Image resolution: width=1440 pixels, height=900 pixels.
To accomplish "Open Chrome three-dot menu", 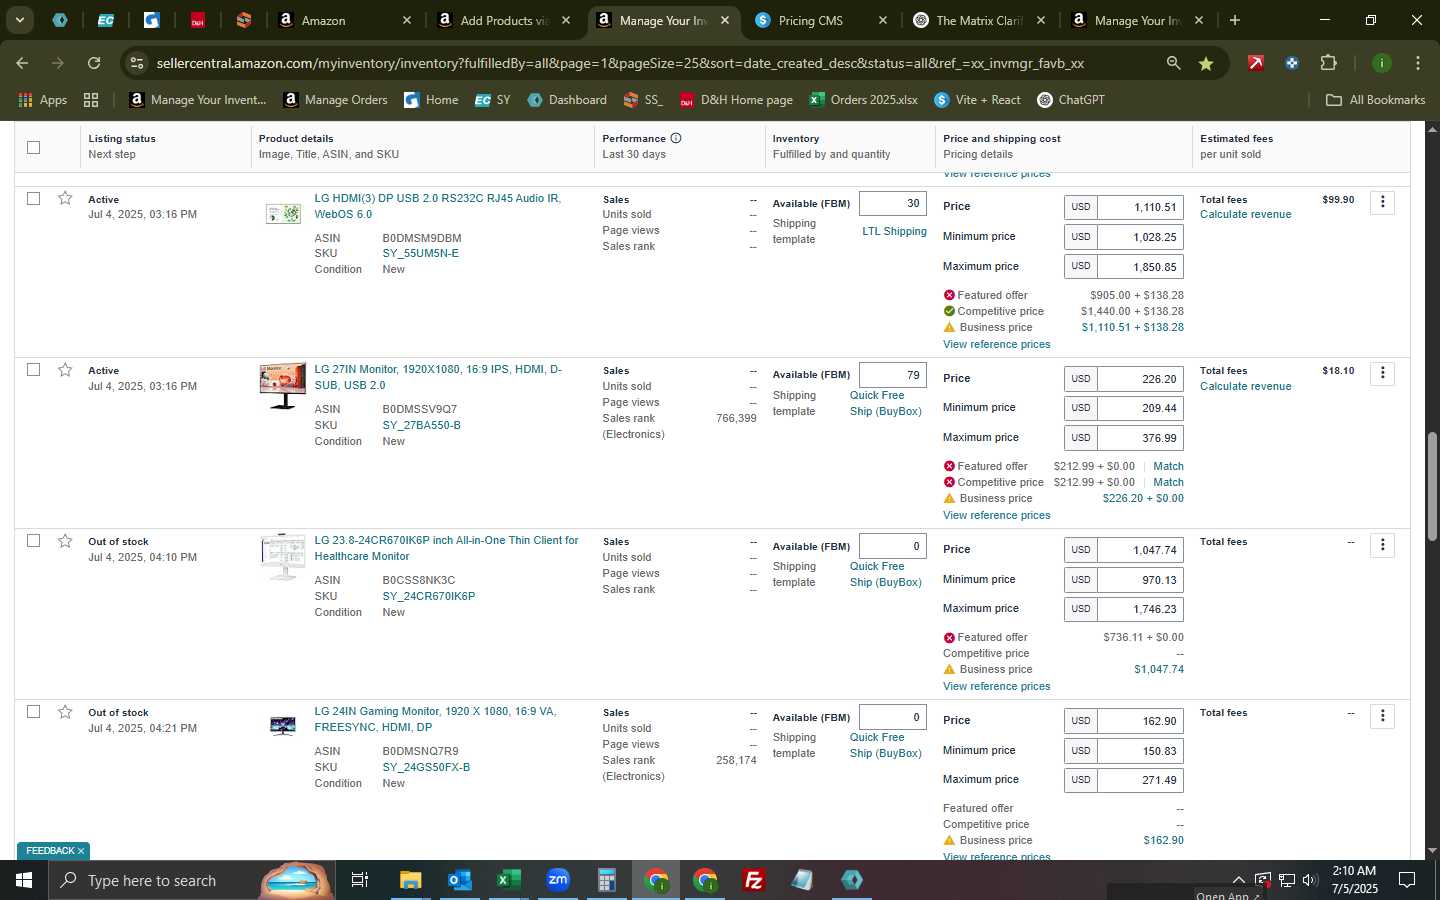I will (x=1417, y=63).
